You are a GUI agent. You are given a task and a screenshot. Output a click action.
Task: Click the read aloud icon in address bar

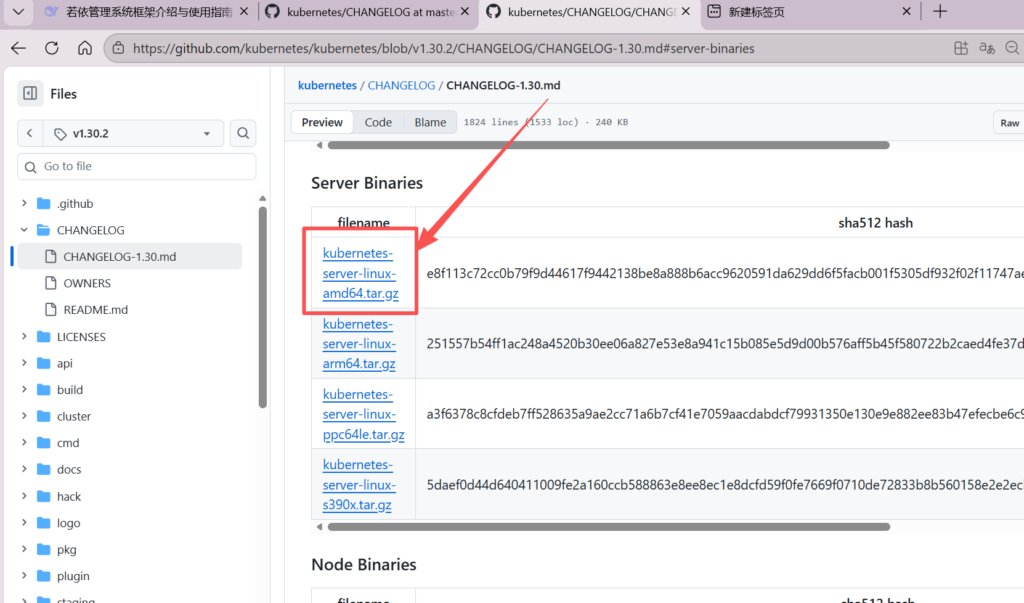[987, 48]
